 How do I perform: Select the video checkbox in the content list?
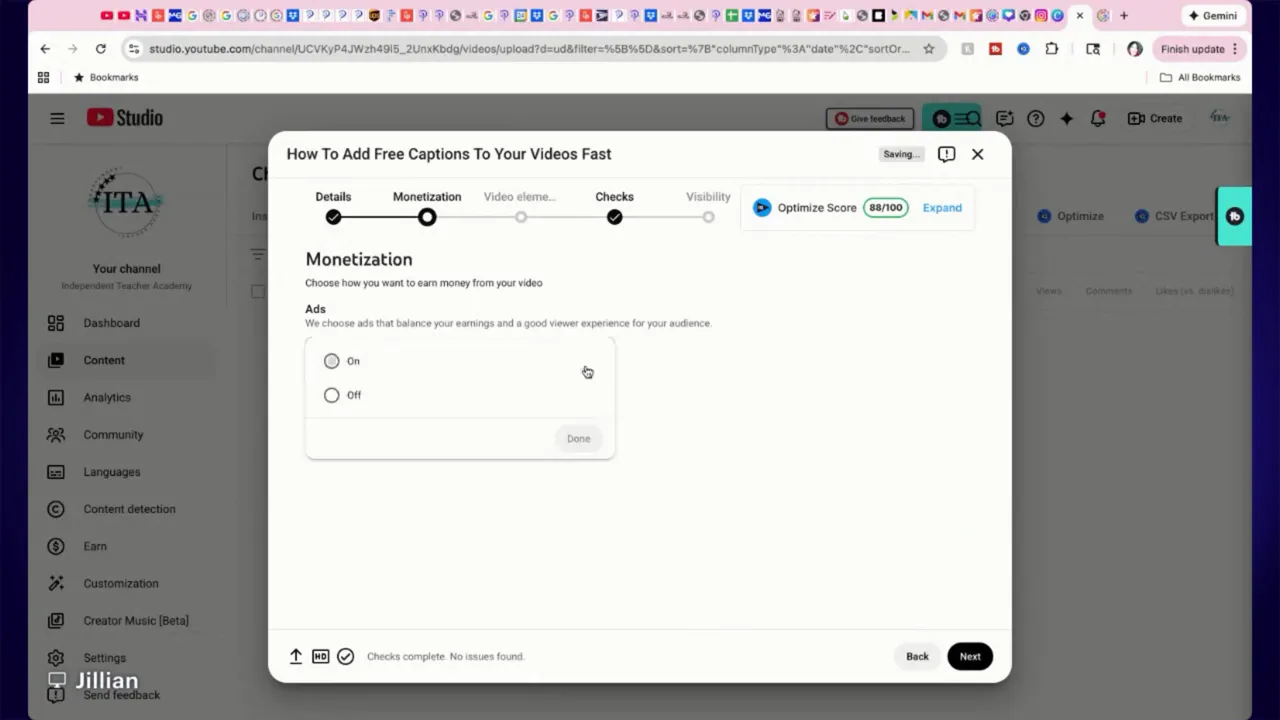[258, 291]
